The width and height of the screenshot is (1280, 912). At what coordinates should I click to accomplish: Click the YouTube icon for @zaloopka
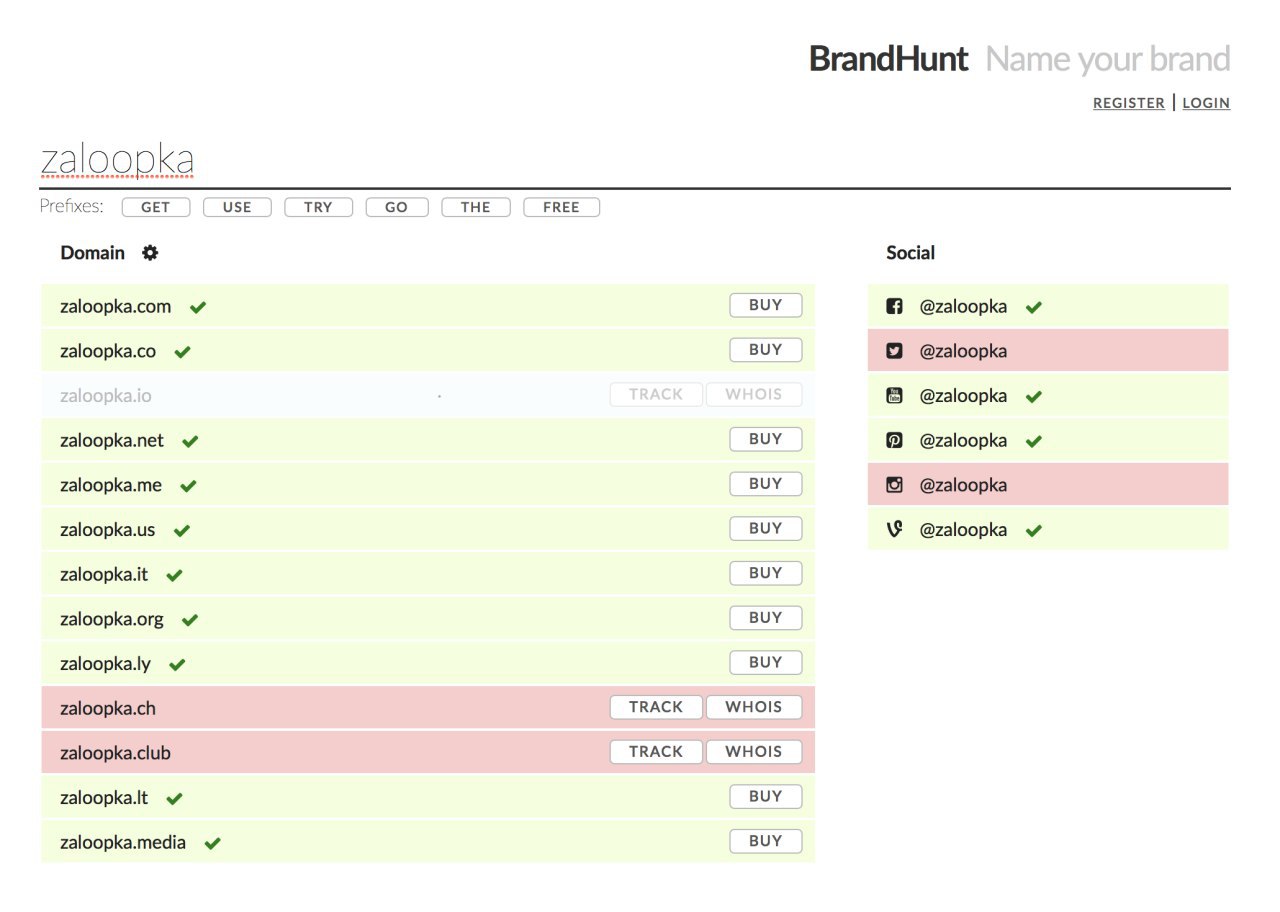(895, 396)
